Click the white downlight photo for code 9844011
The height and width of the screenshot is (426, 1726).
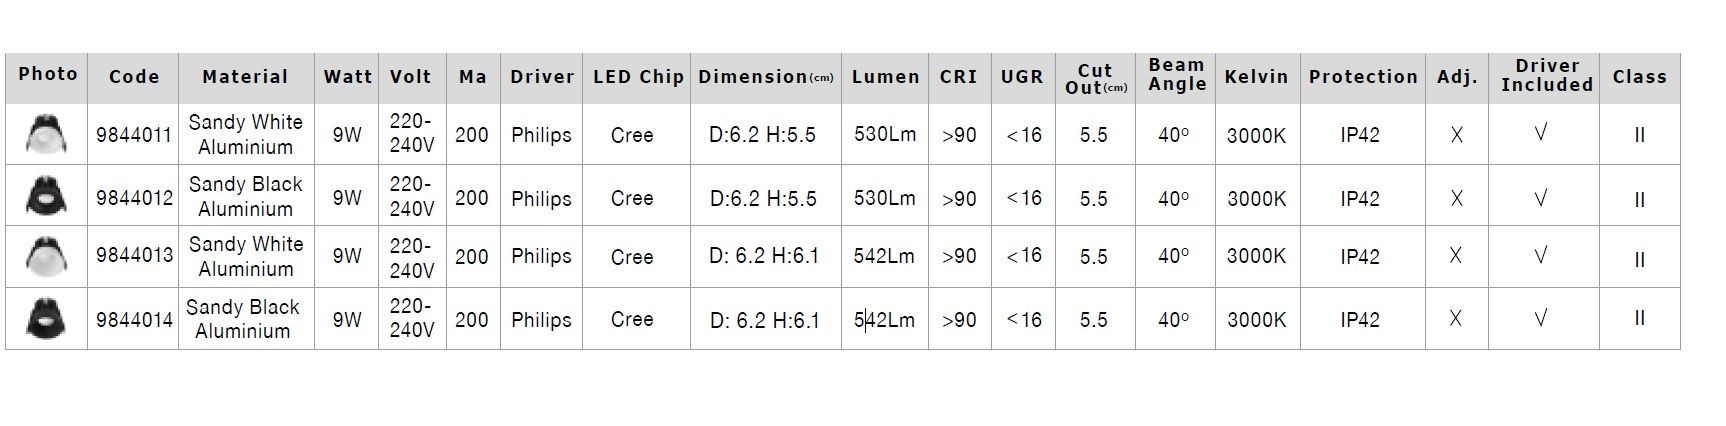(x=46, y=135)
